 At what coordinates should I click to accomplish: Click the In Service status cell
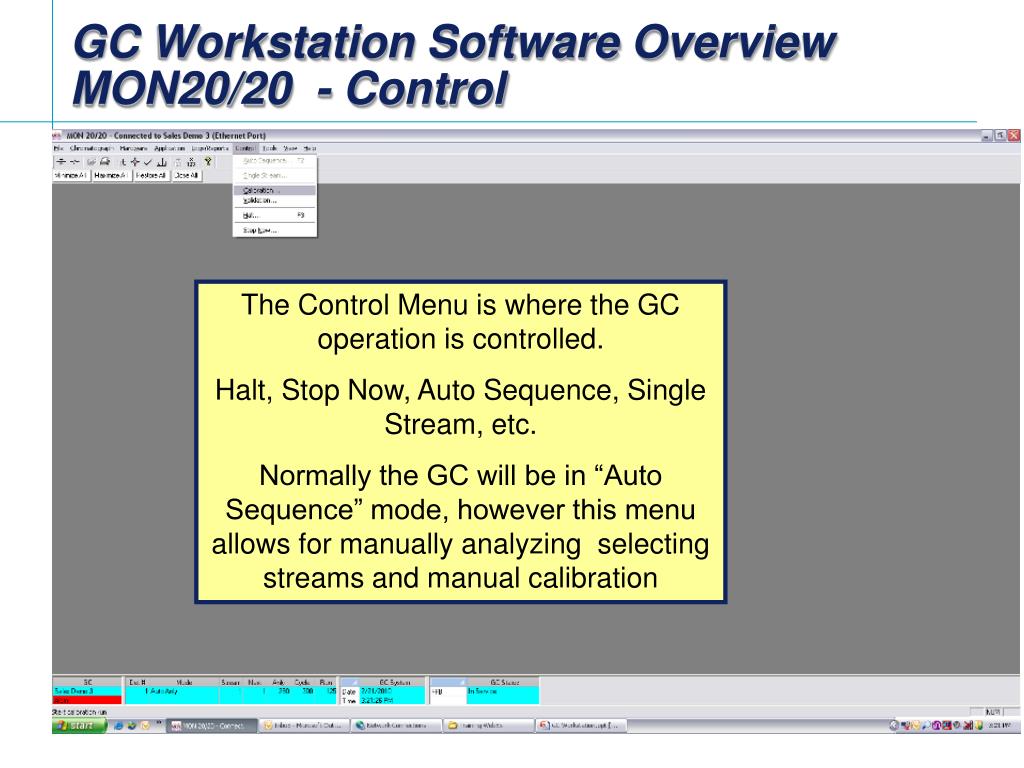click(x=503, y=691)
